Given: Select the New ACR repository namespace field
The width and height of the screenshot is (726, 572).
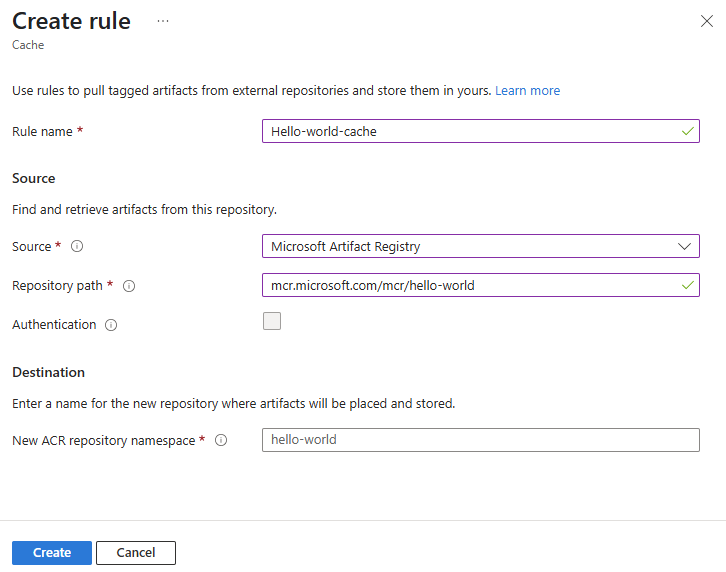Looking at the screenshot, I should click(480, 440).
